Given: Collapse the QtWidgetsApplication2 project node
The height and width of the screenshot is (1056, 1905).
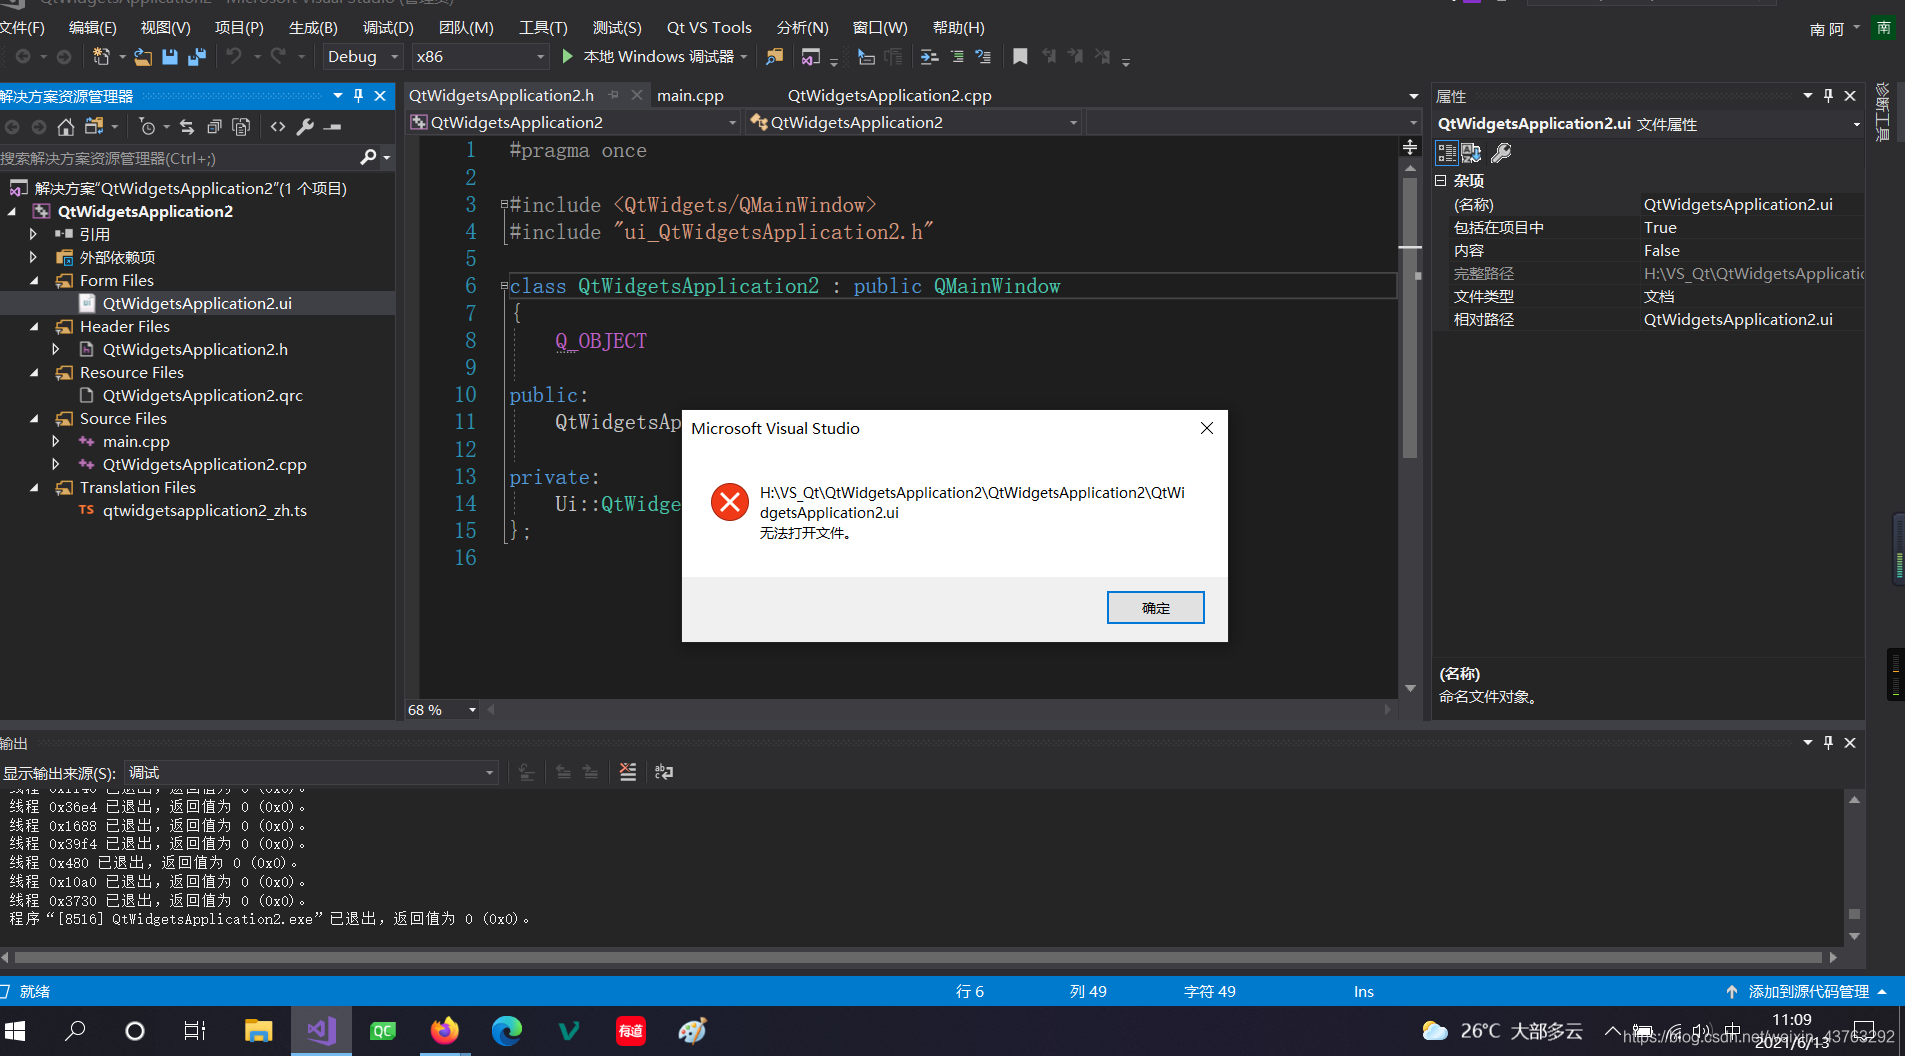Looking at the screenshot, I should [12, 212].
